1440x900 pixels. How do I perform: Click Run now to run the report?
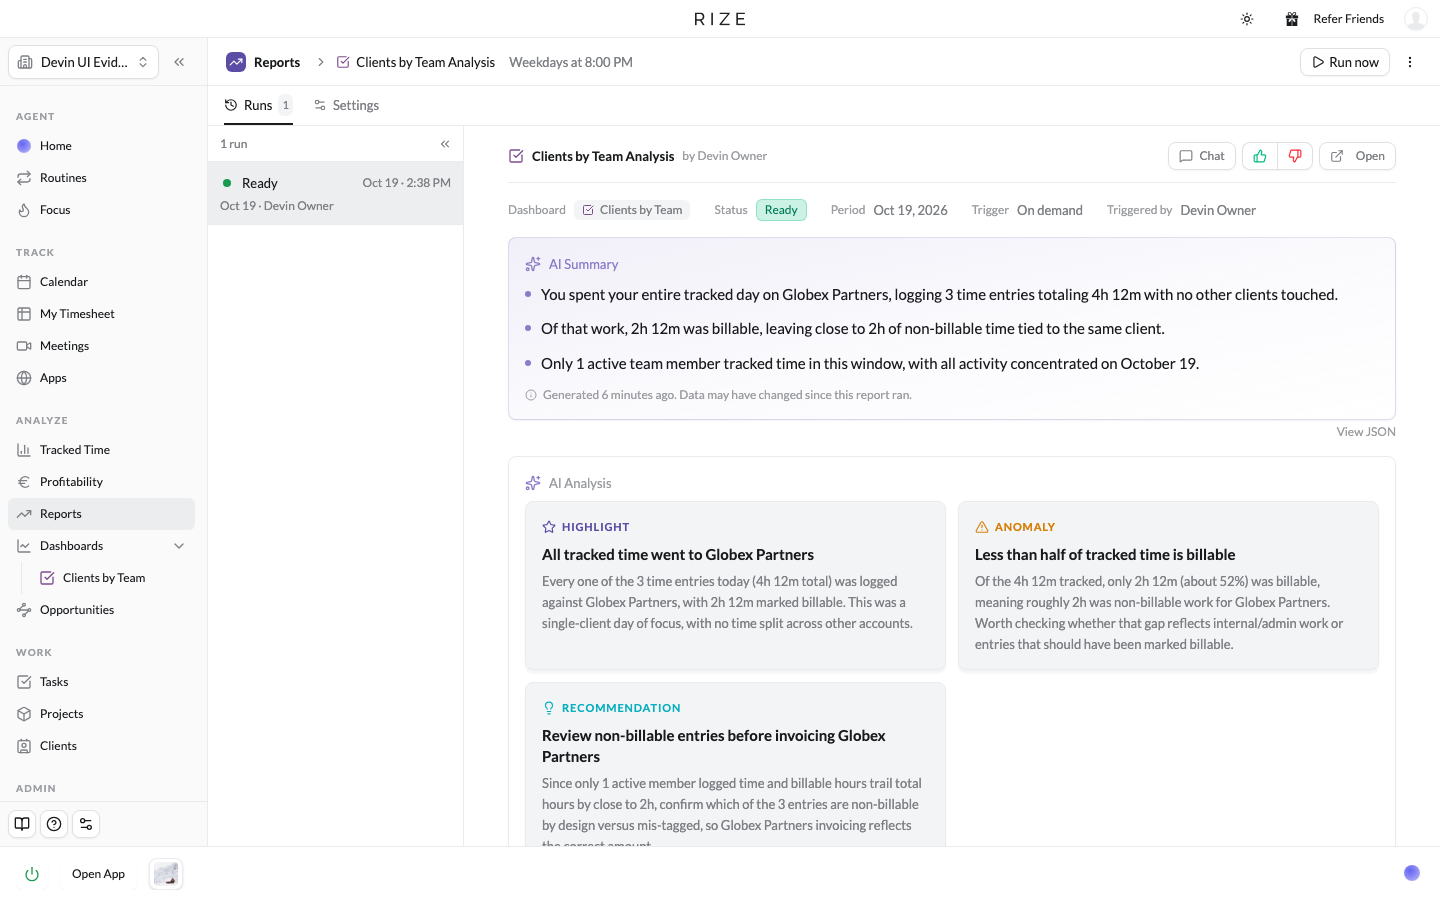pos(1345,62)
